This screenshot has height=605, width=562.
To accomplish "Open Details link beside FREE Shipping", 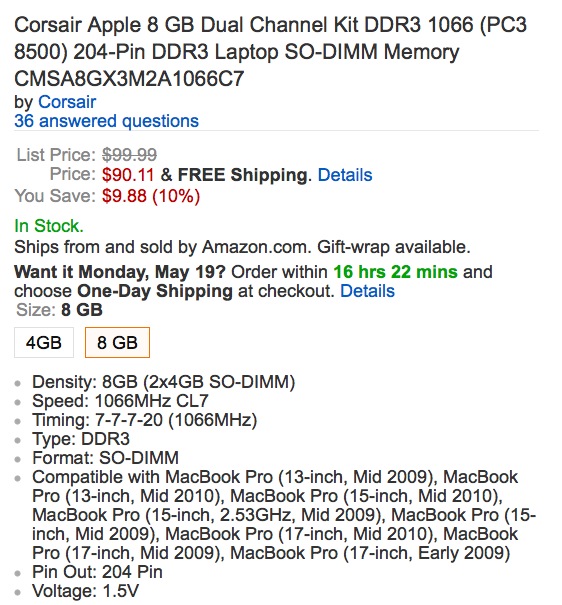I will coord(345,175).
